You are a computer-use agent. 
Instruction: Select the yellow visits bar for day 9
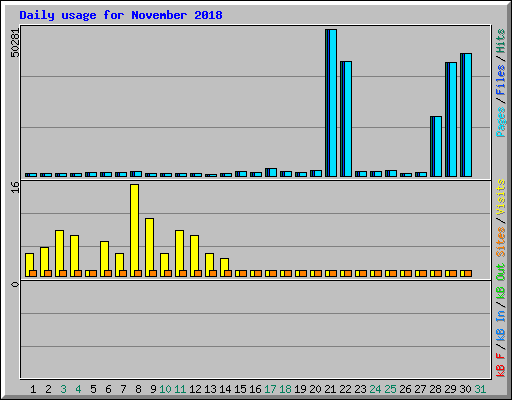click(150, 247)
